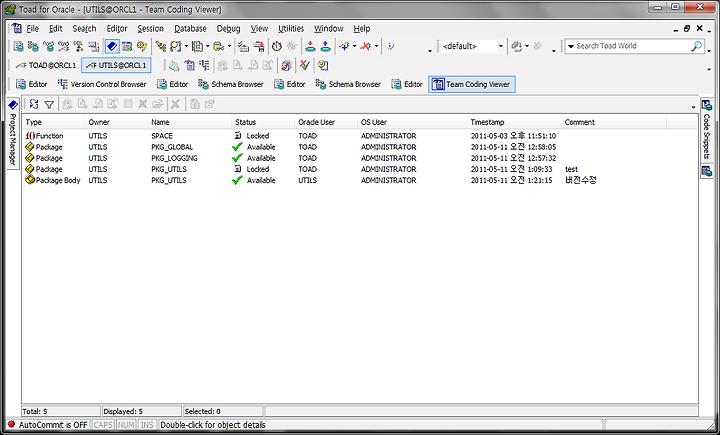
Task: Open the Debug menu
Action: (228, 28)
